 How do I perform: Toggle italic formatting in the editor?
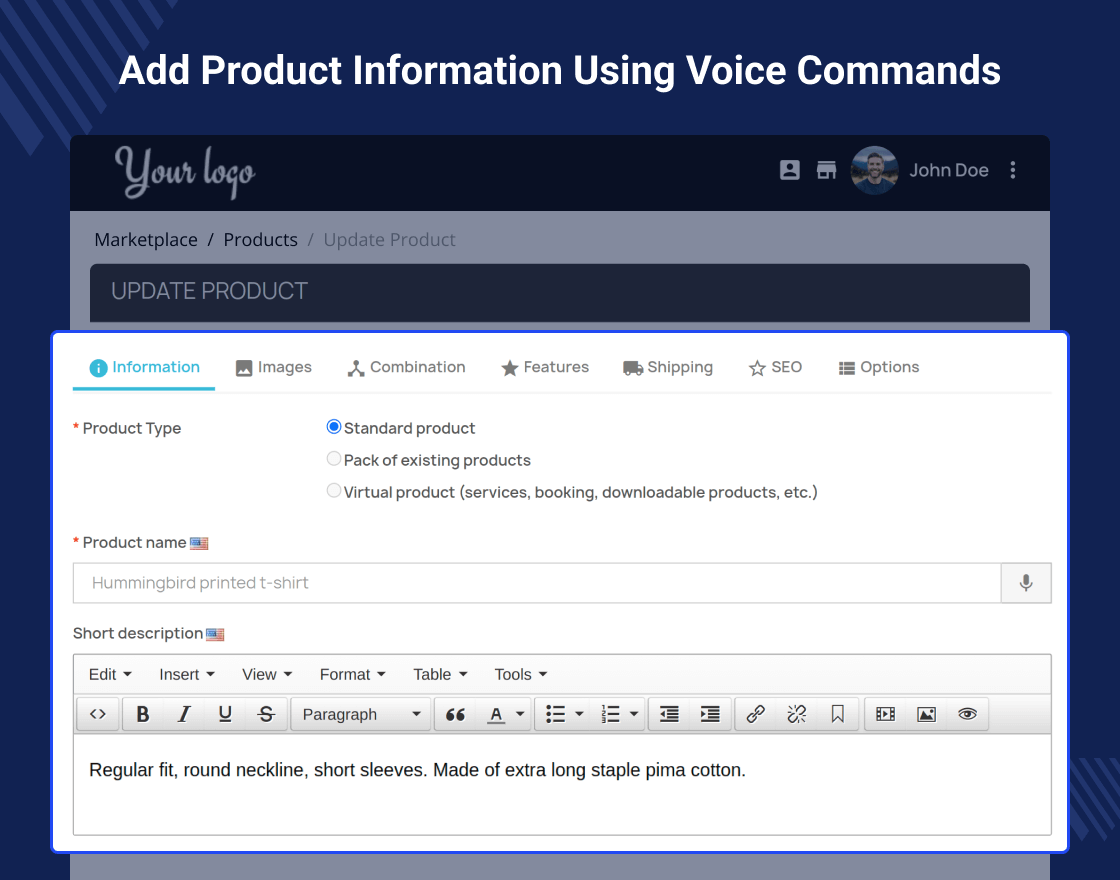click(x=184, y=714)
